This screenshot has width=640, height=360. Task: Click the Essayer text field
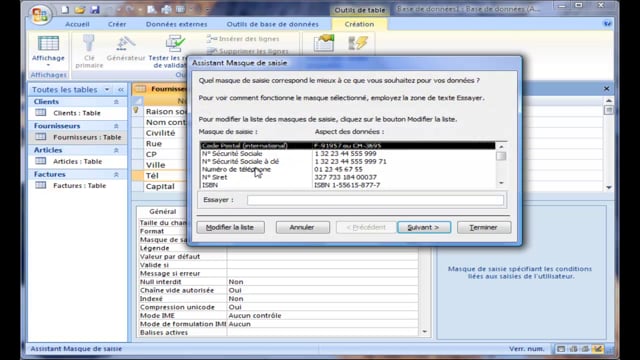tap(375, 200)
